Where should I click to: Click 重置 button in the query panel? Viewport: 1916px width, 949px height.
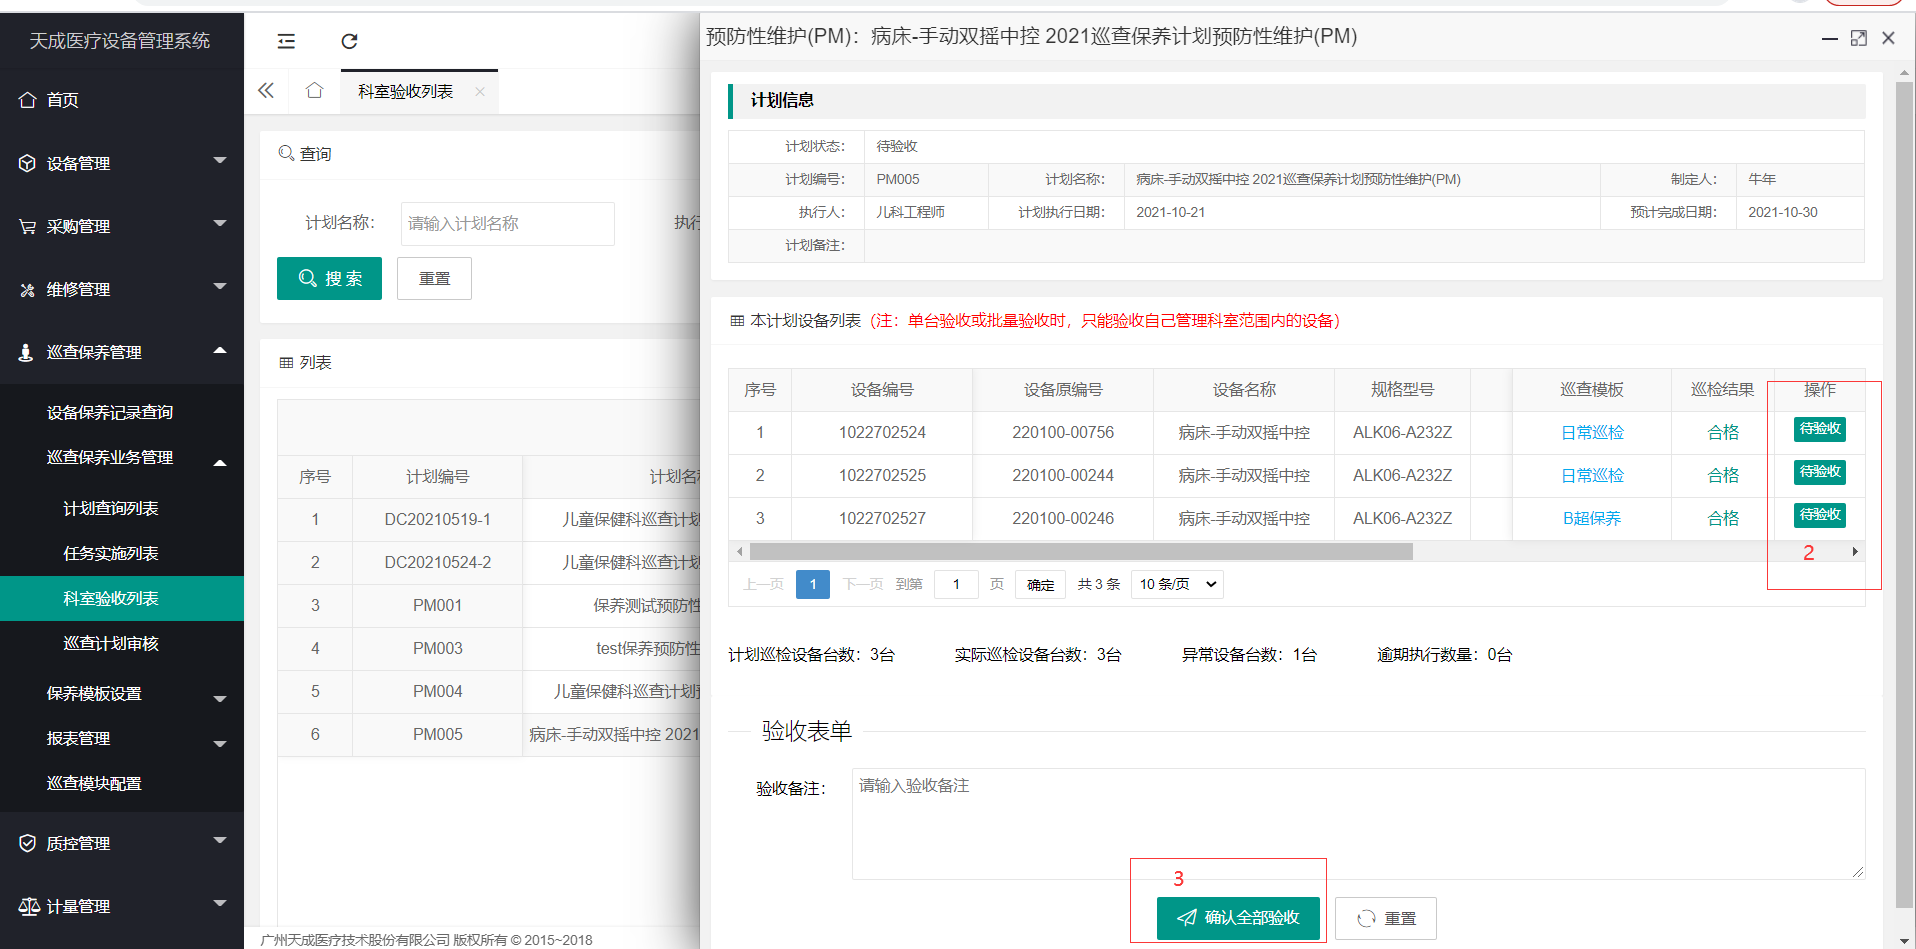434,278
